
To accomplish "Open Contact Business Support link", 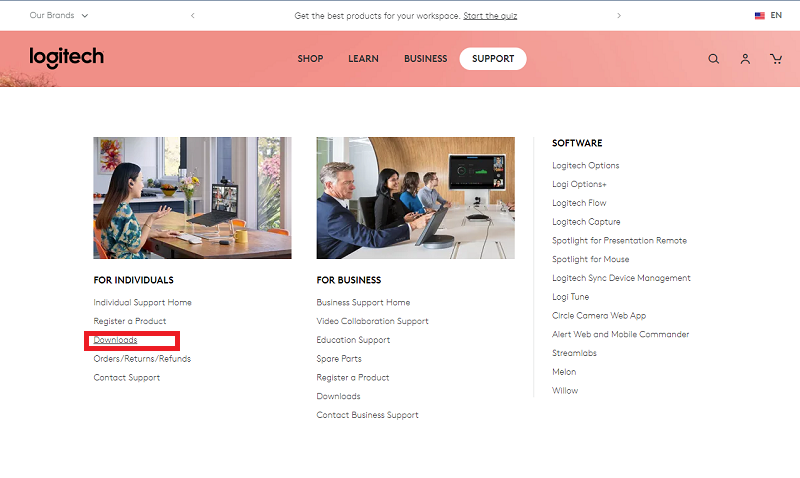I will (367, 415).
